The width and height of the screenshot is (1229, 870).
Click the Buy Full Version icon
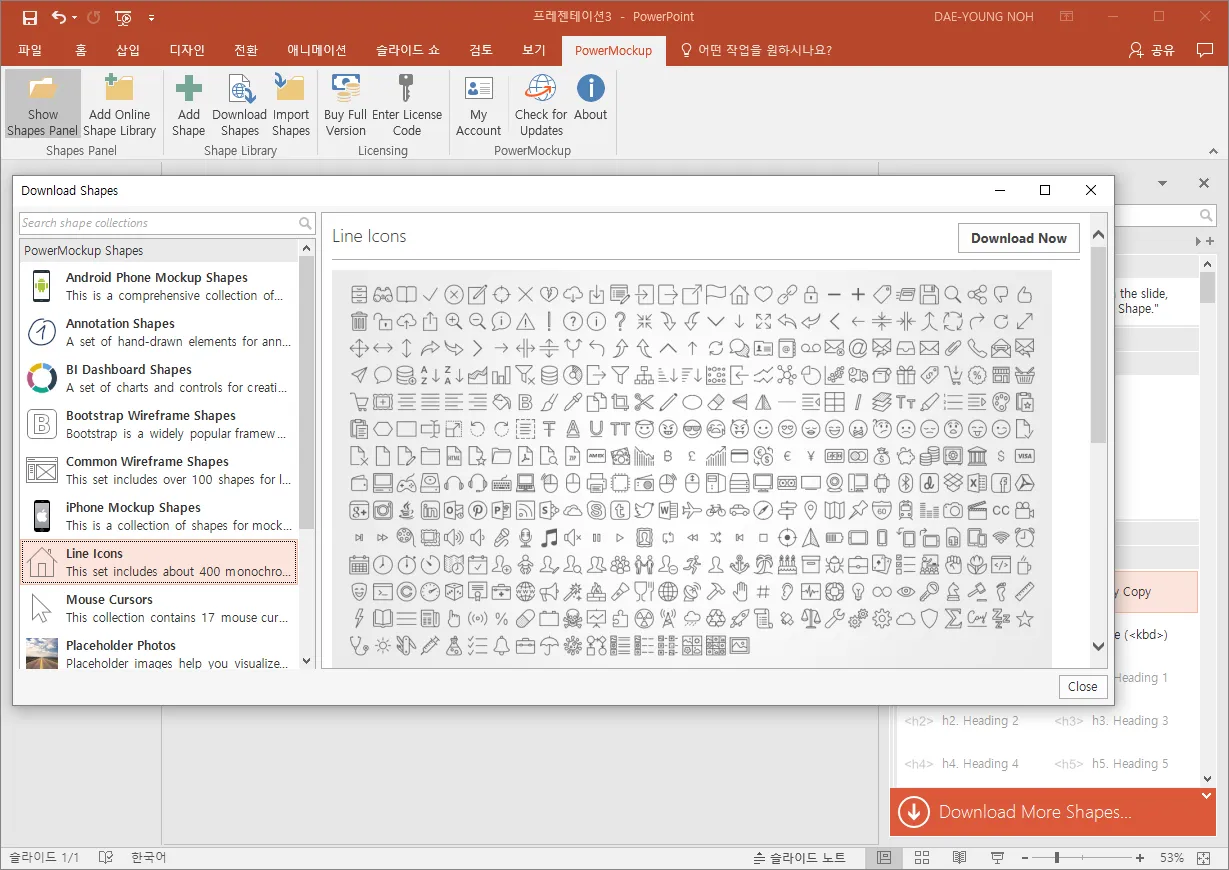point(345,105)
